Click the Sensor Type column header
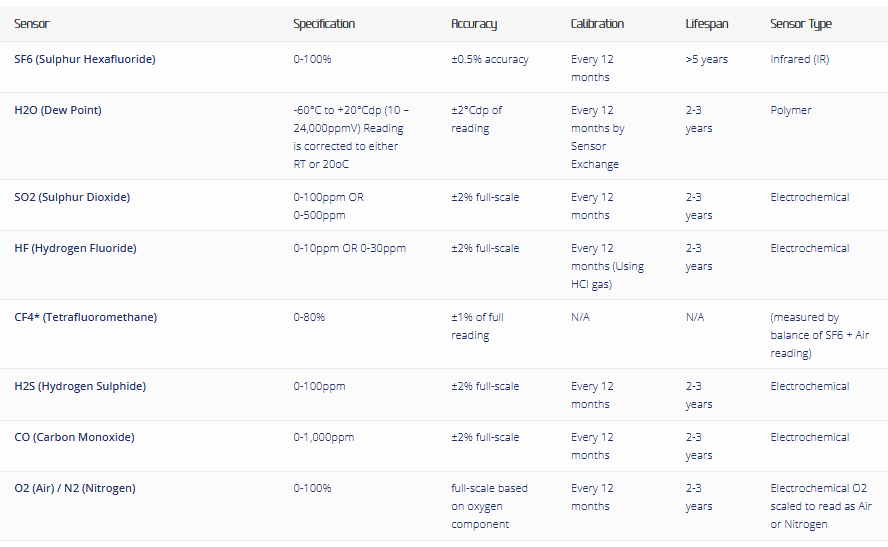Image resolution: width=888 pixels, height=547 pixels. (800, 24)
